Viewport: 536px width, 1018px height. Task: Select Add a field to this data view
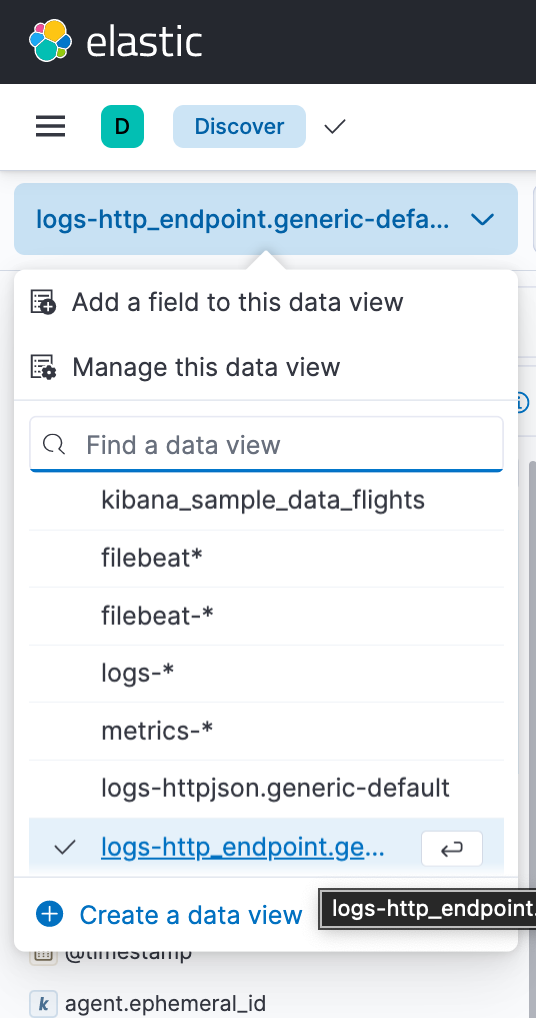(238, 302)
